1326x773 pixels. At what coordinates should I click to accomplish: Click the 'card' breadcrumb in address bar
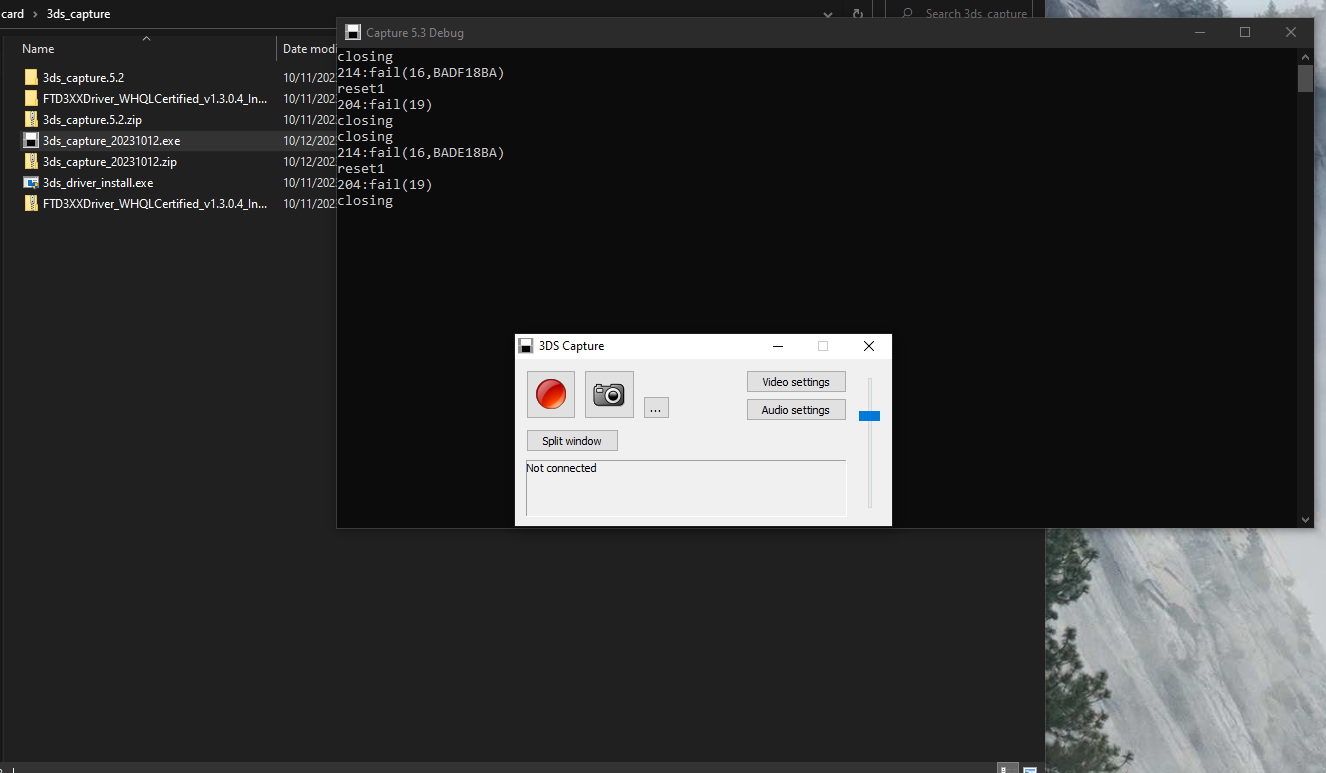coord(12,14)
